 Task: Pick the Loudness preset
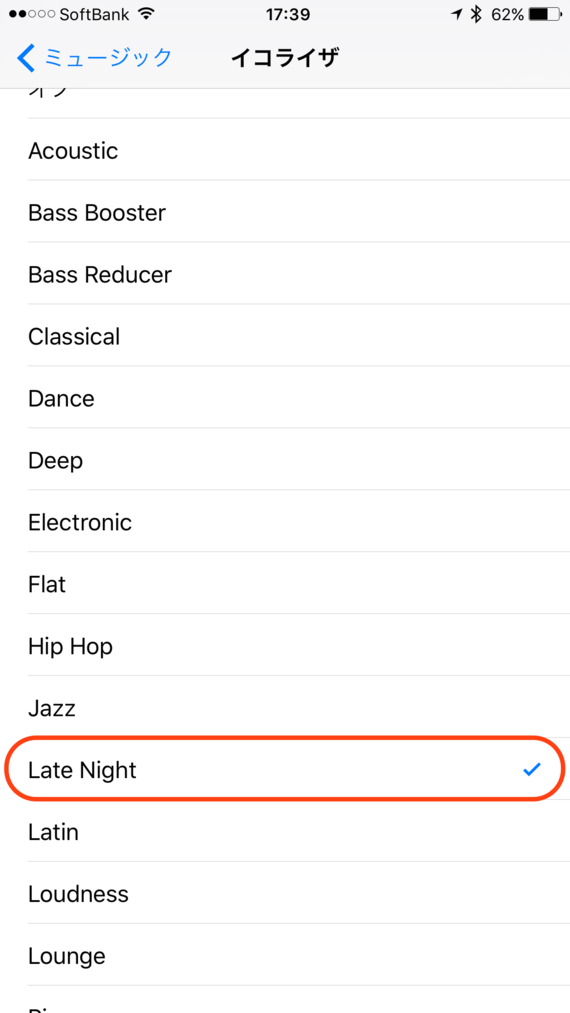[x=285, y=894]
